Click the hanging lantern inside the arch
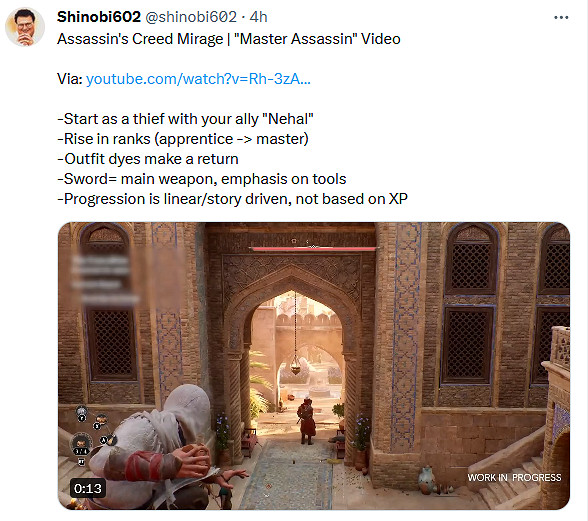Image resolution: width=588 pixels, height=521 pixels. coord(296,365)
